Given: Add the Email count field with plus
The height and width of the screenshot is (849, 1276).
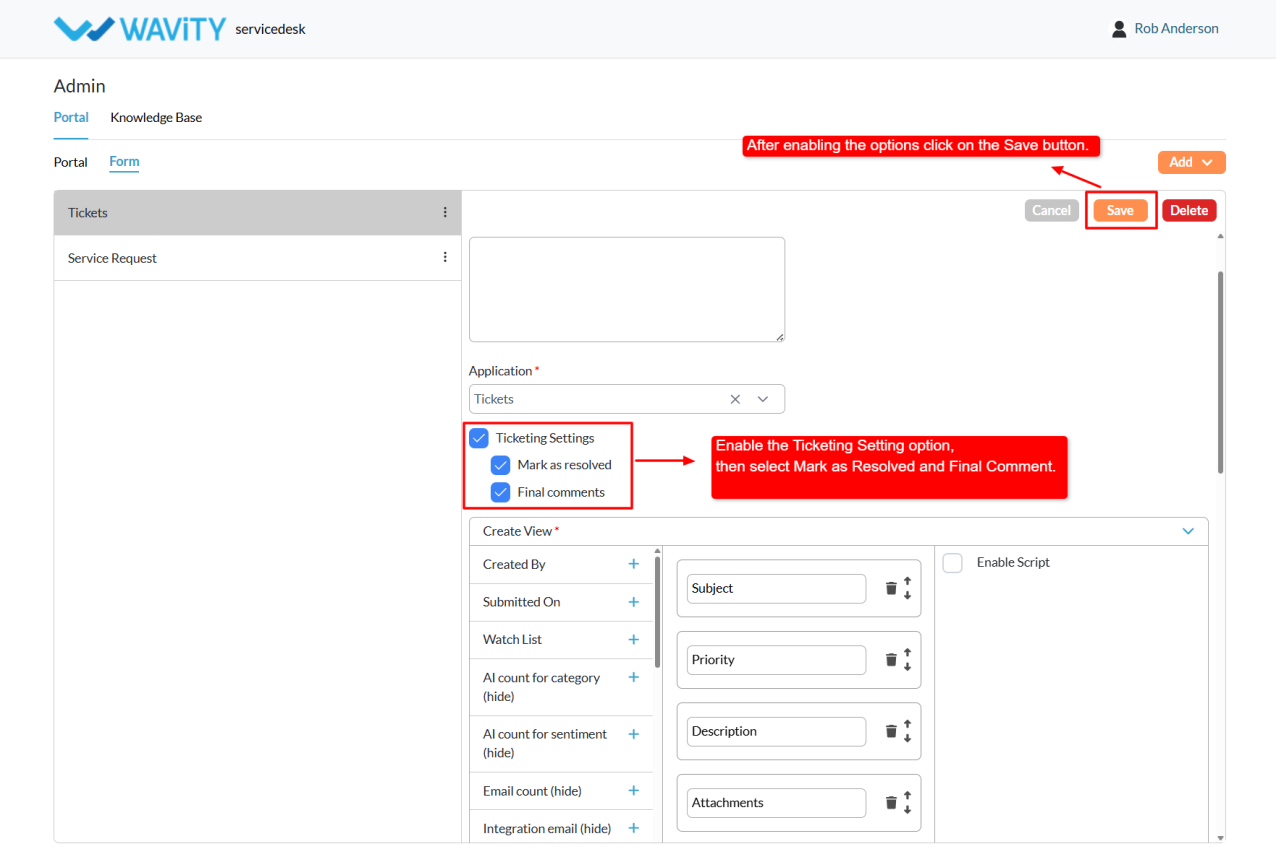Looking at the screenshot, I should point(633,791).
